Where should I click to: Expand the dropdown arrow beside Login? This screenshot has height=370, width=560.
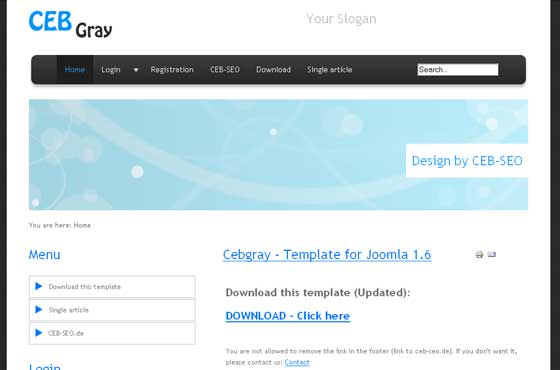(x=136, y=70)
